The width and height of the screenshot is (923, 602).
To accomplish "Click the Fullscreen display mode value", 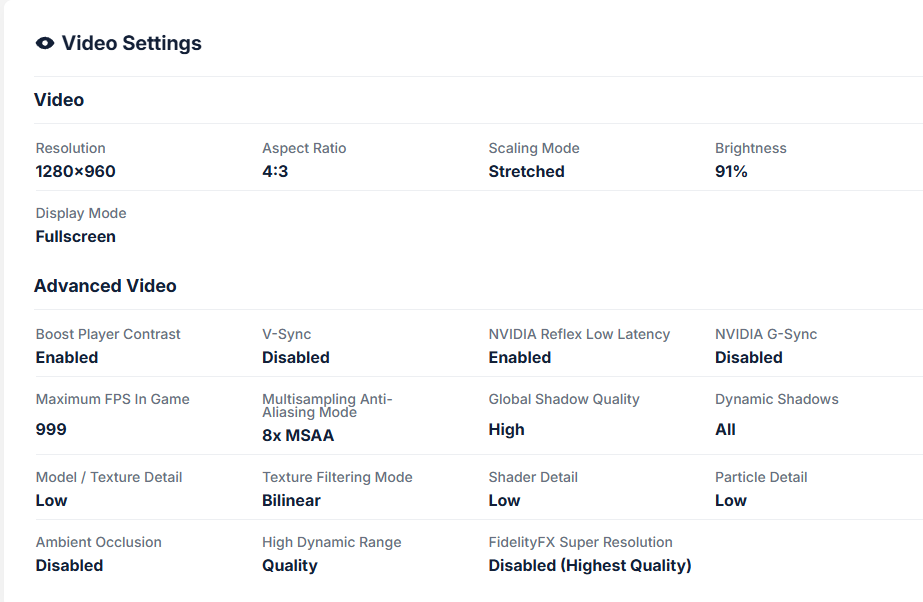I will coord(75,236).
